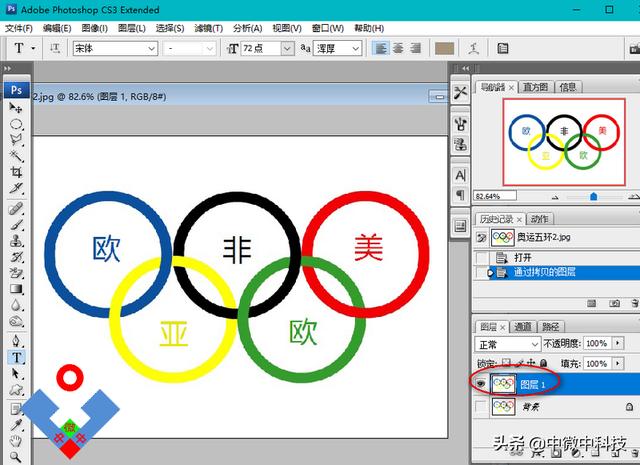Open the 窗口(W) menu

tap(328, 29)
